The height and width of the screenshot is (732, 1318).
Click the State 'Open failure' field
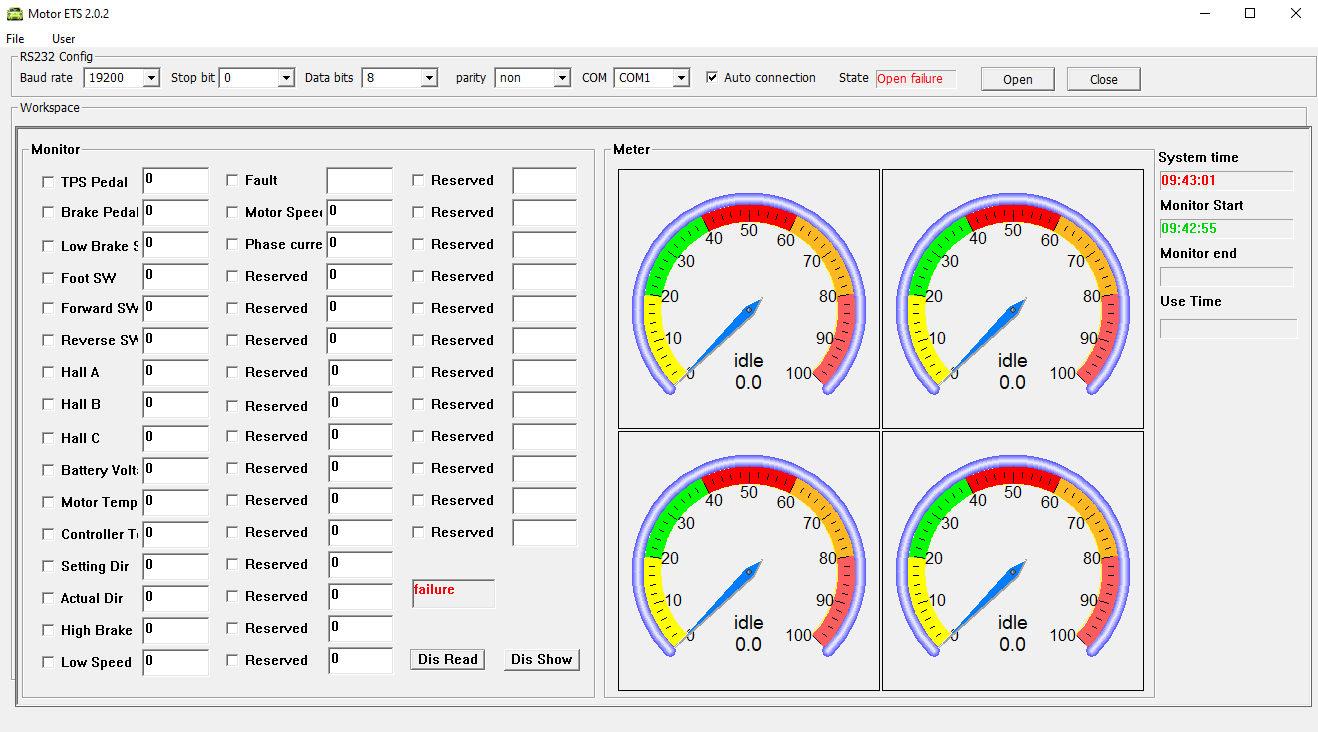pos(916,79)
